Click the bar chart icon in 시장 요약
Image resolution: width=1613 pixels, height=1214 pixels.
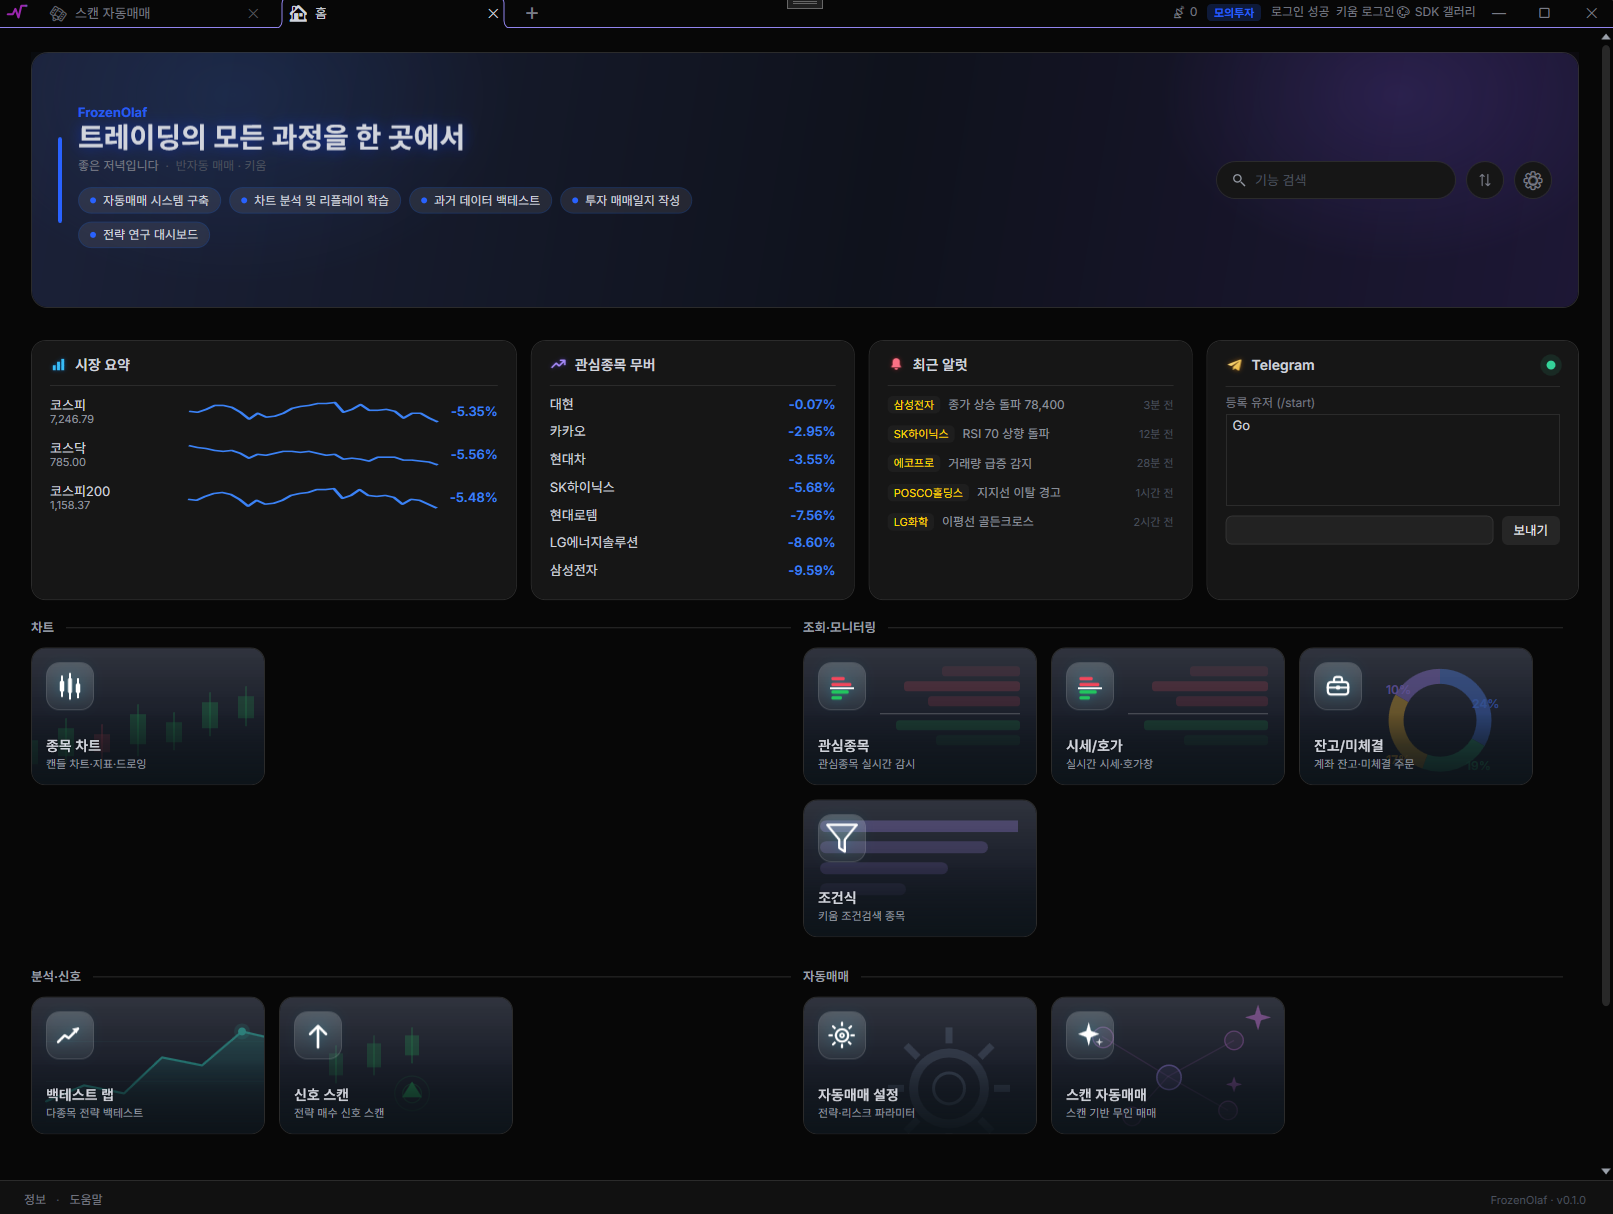pyautogui.click(x=59, y=365)
